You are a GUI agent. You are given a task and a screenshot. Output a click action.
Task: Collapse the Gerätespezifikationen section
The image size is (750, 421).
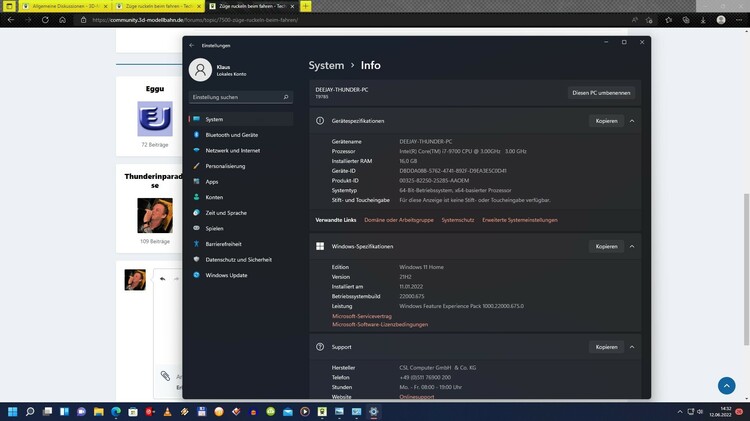pyautogui.click(x=632, y=121)
